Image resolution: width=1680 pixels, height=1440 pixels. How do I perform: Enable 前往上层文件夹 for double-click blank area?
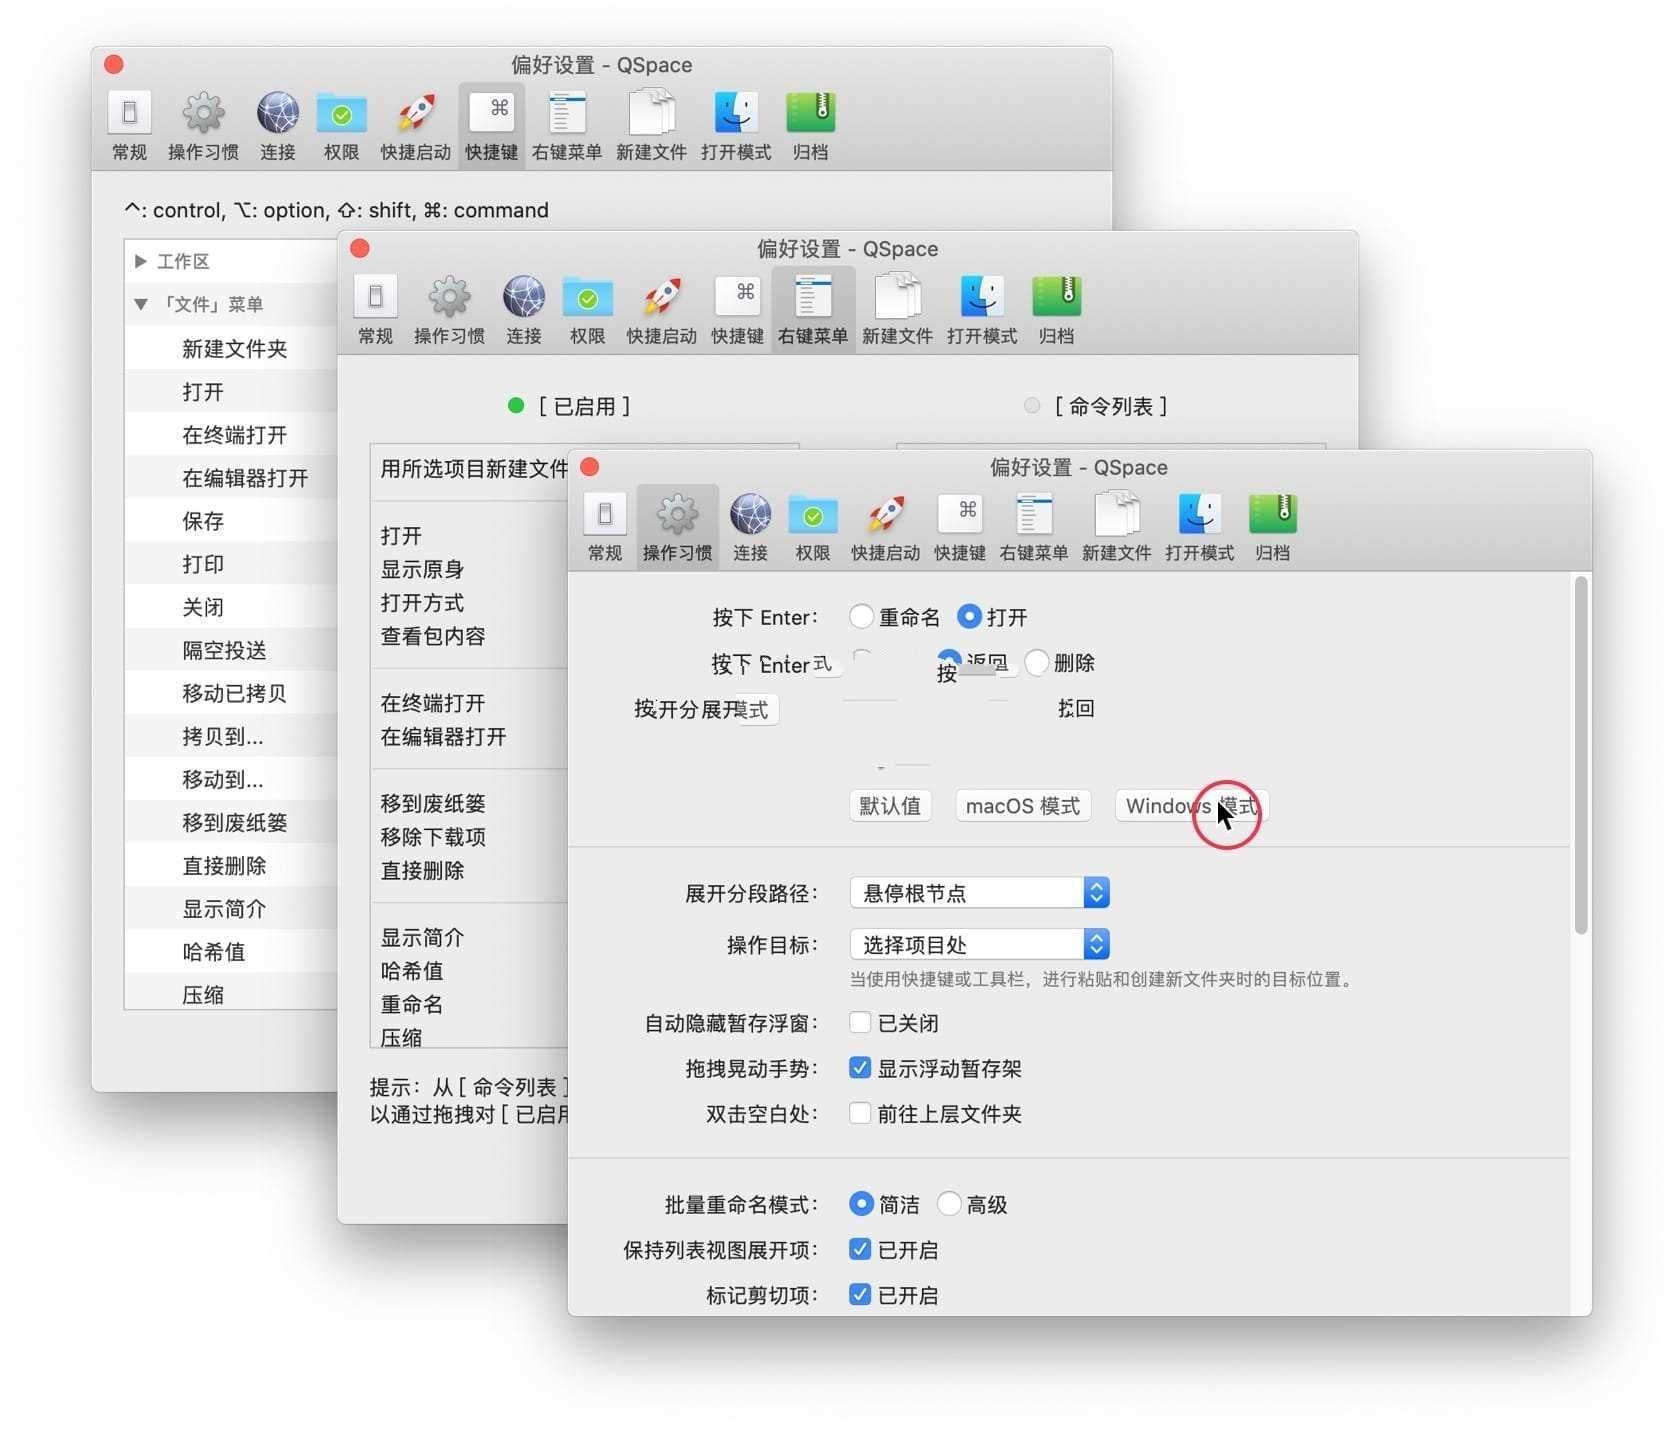pos(860,1113)
